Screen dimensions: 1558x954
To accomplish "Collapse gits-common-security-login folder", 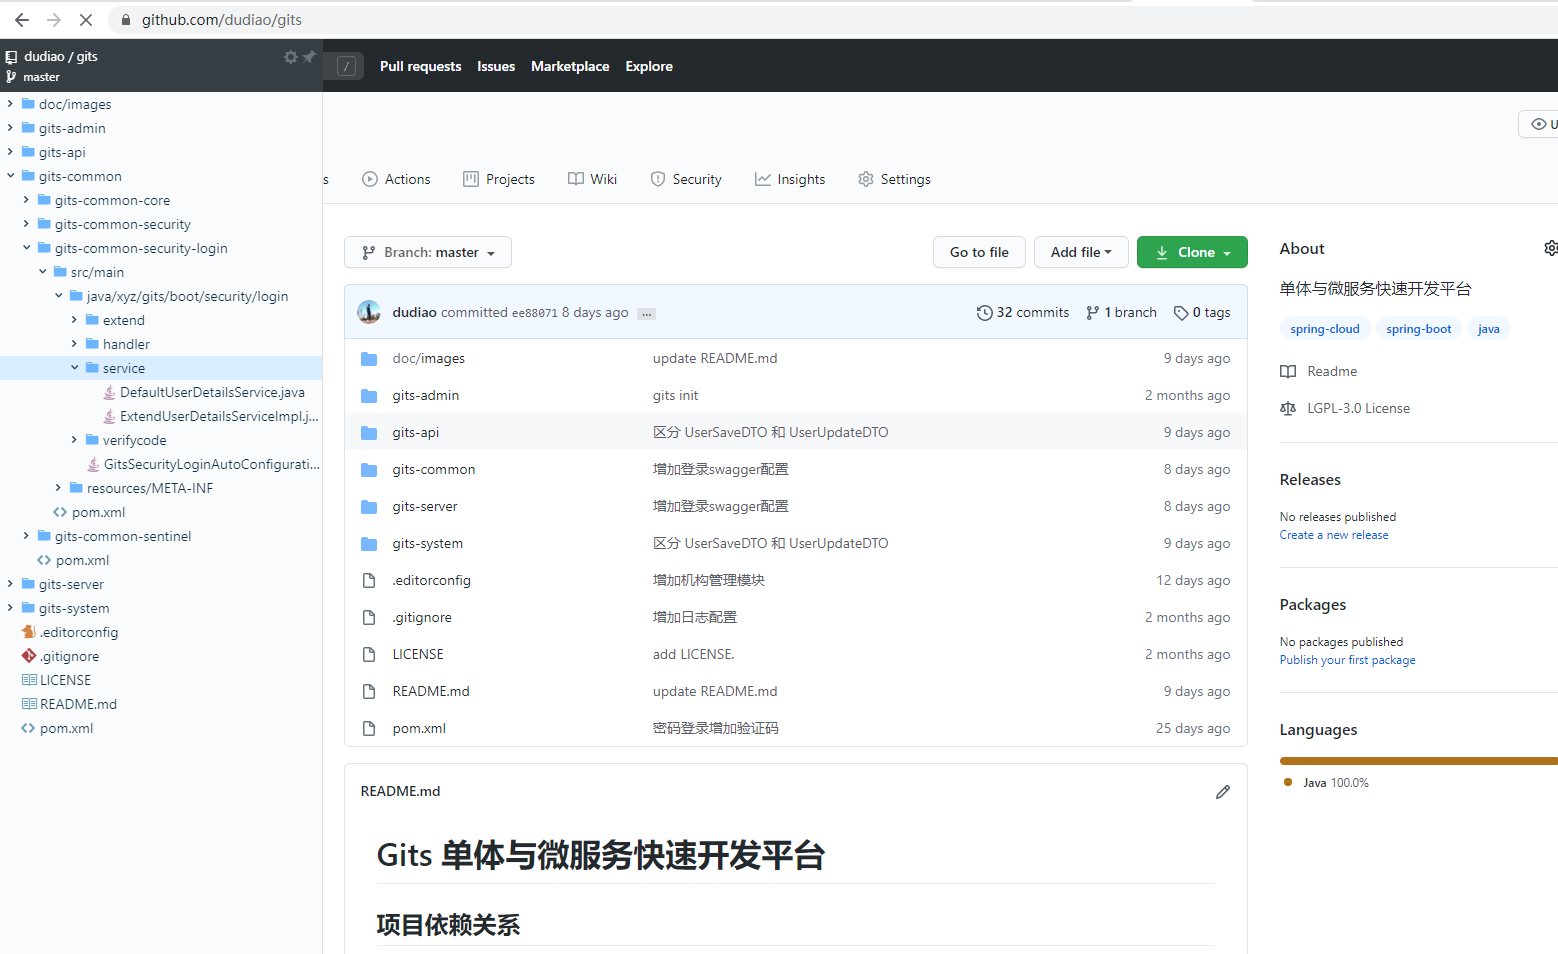I will 26,248.
